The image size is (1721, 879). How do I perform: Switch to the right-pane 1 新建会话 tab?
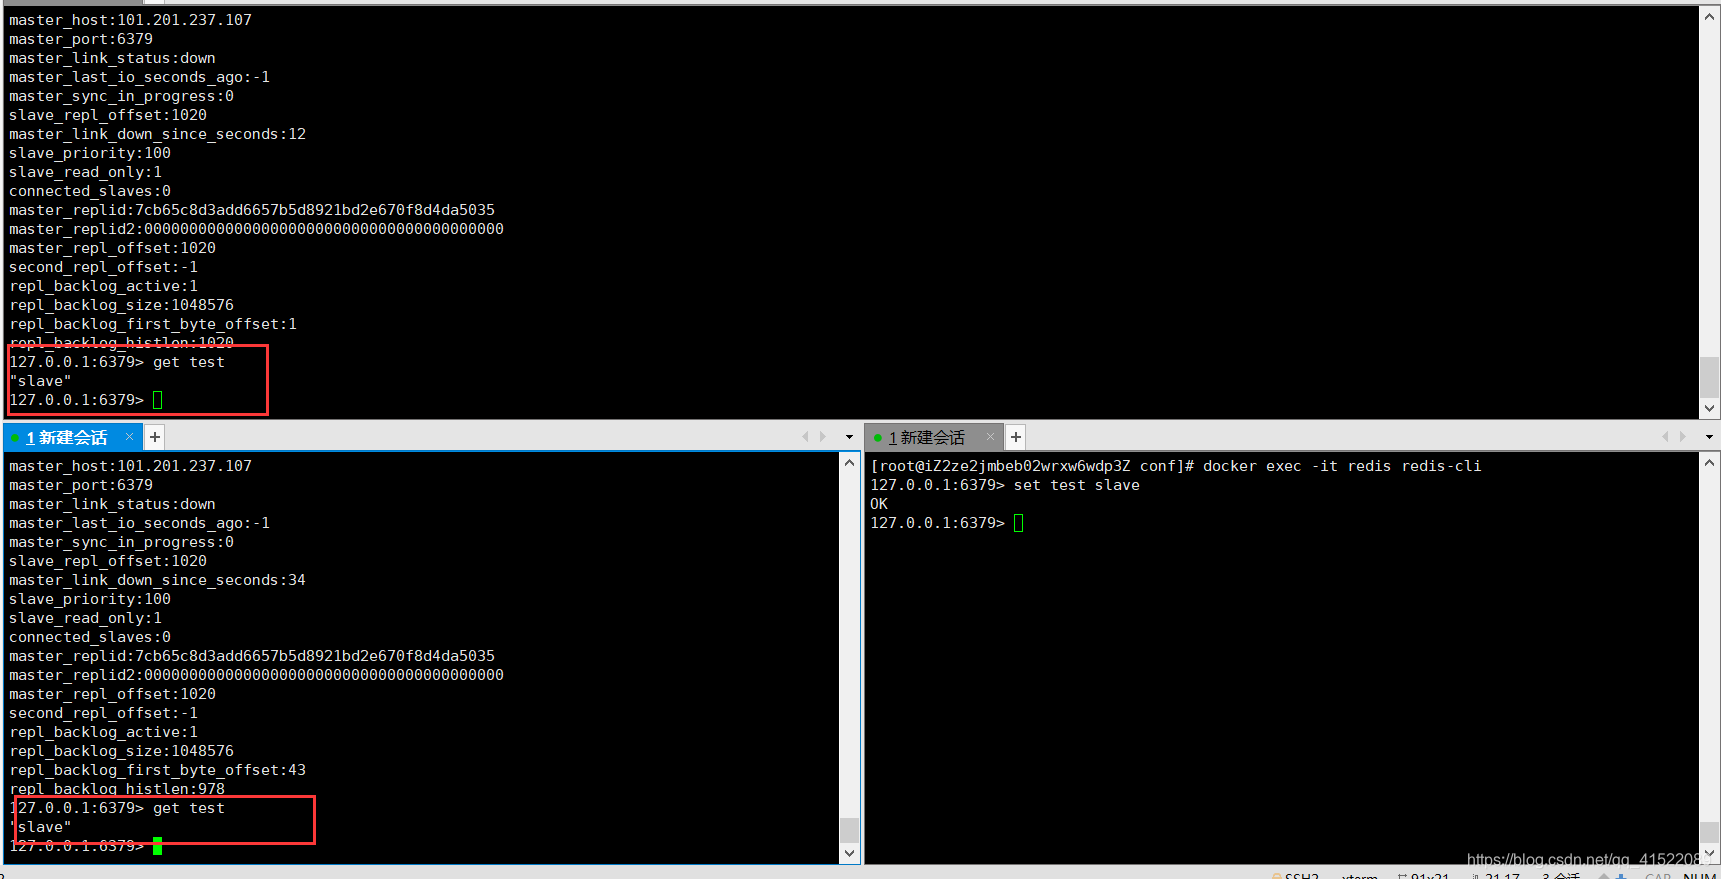click(x=927, y=438)
